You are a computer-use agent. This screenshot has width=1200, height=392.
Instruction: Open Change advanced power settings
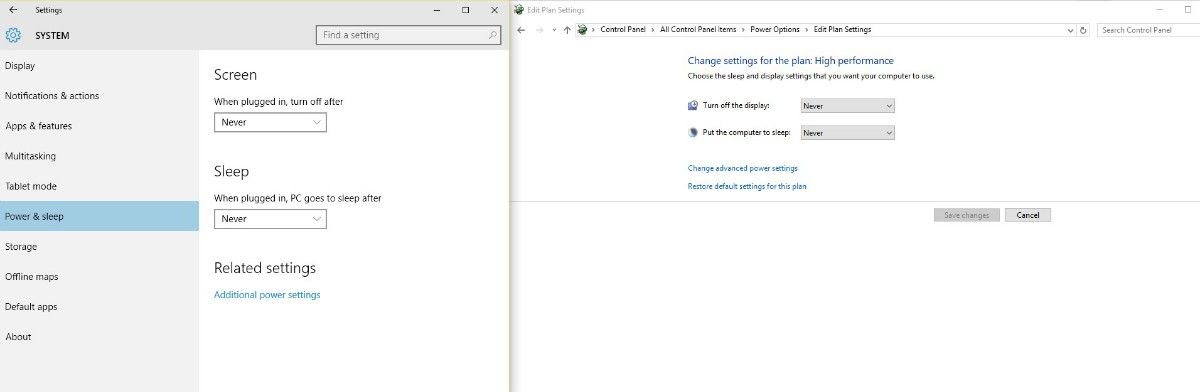click(x=743, y=168)
